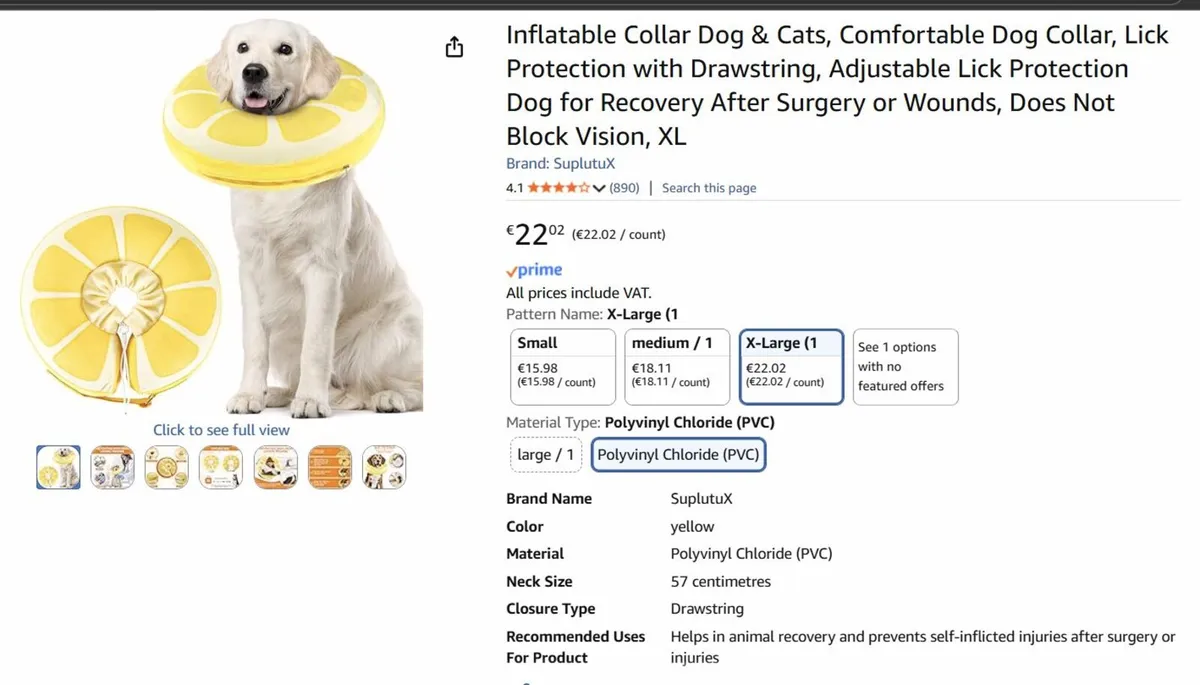This screenshot has width=1200, height=685.
Task: Click the Click to see full view link
Action: [x=220, y=429]
